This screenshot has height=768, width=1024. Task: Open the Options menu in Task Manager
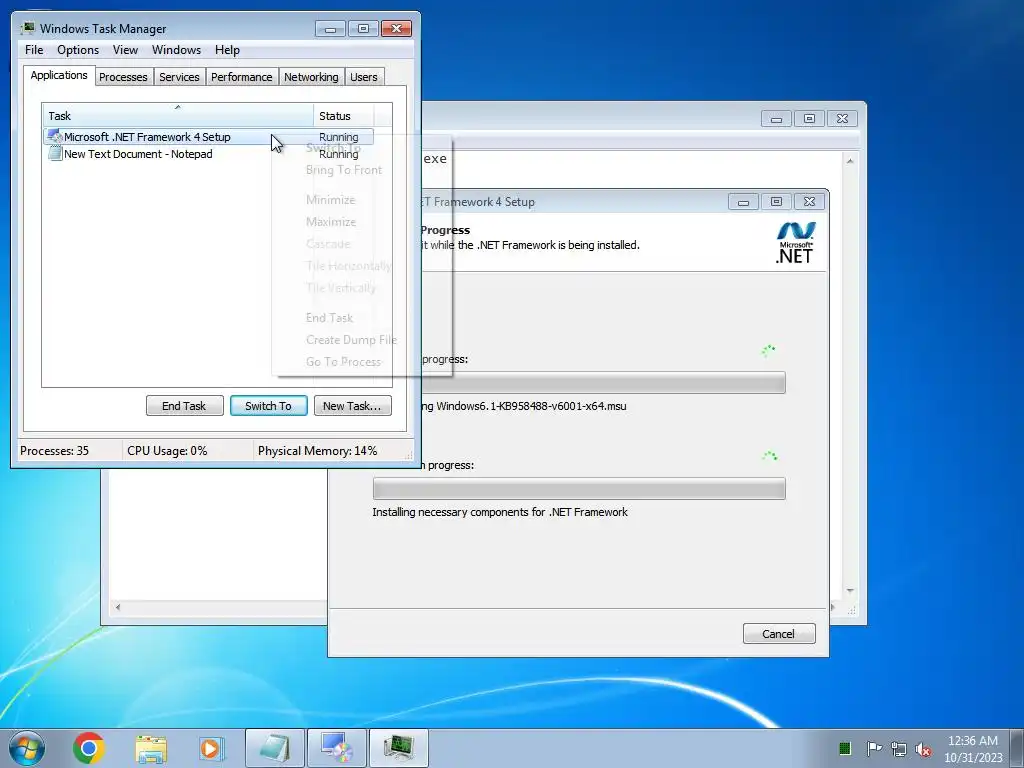78,50
